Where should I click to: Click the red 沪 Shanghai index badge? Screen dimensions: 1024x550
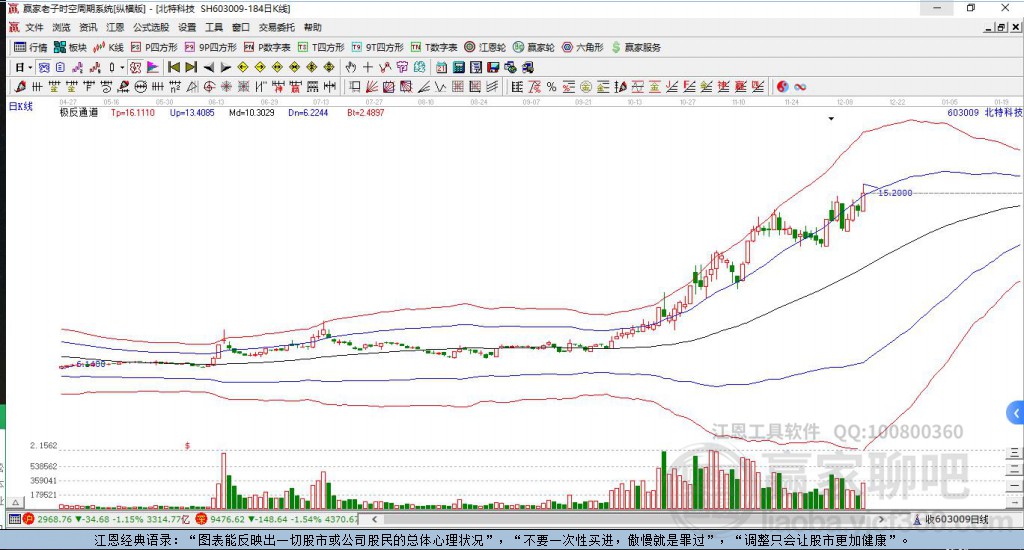click(28, 519)
